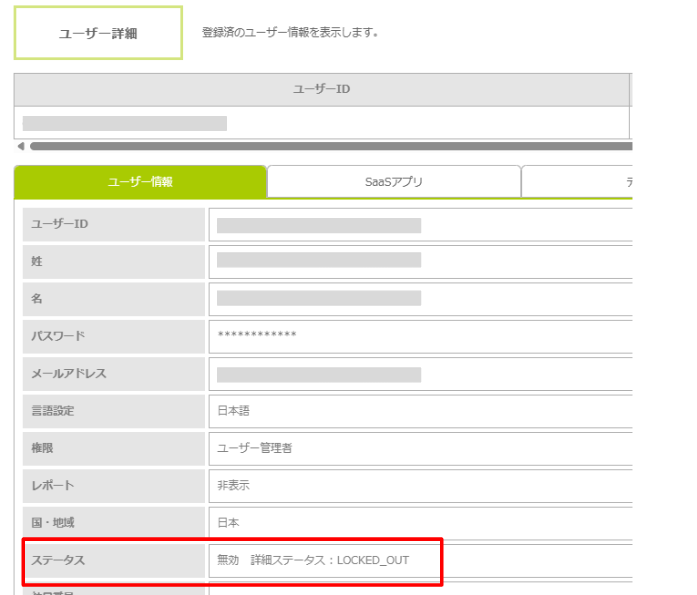Viewport: 697px width, 595px height.
Task: Open the partially visible third tab
Action: 578,182
